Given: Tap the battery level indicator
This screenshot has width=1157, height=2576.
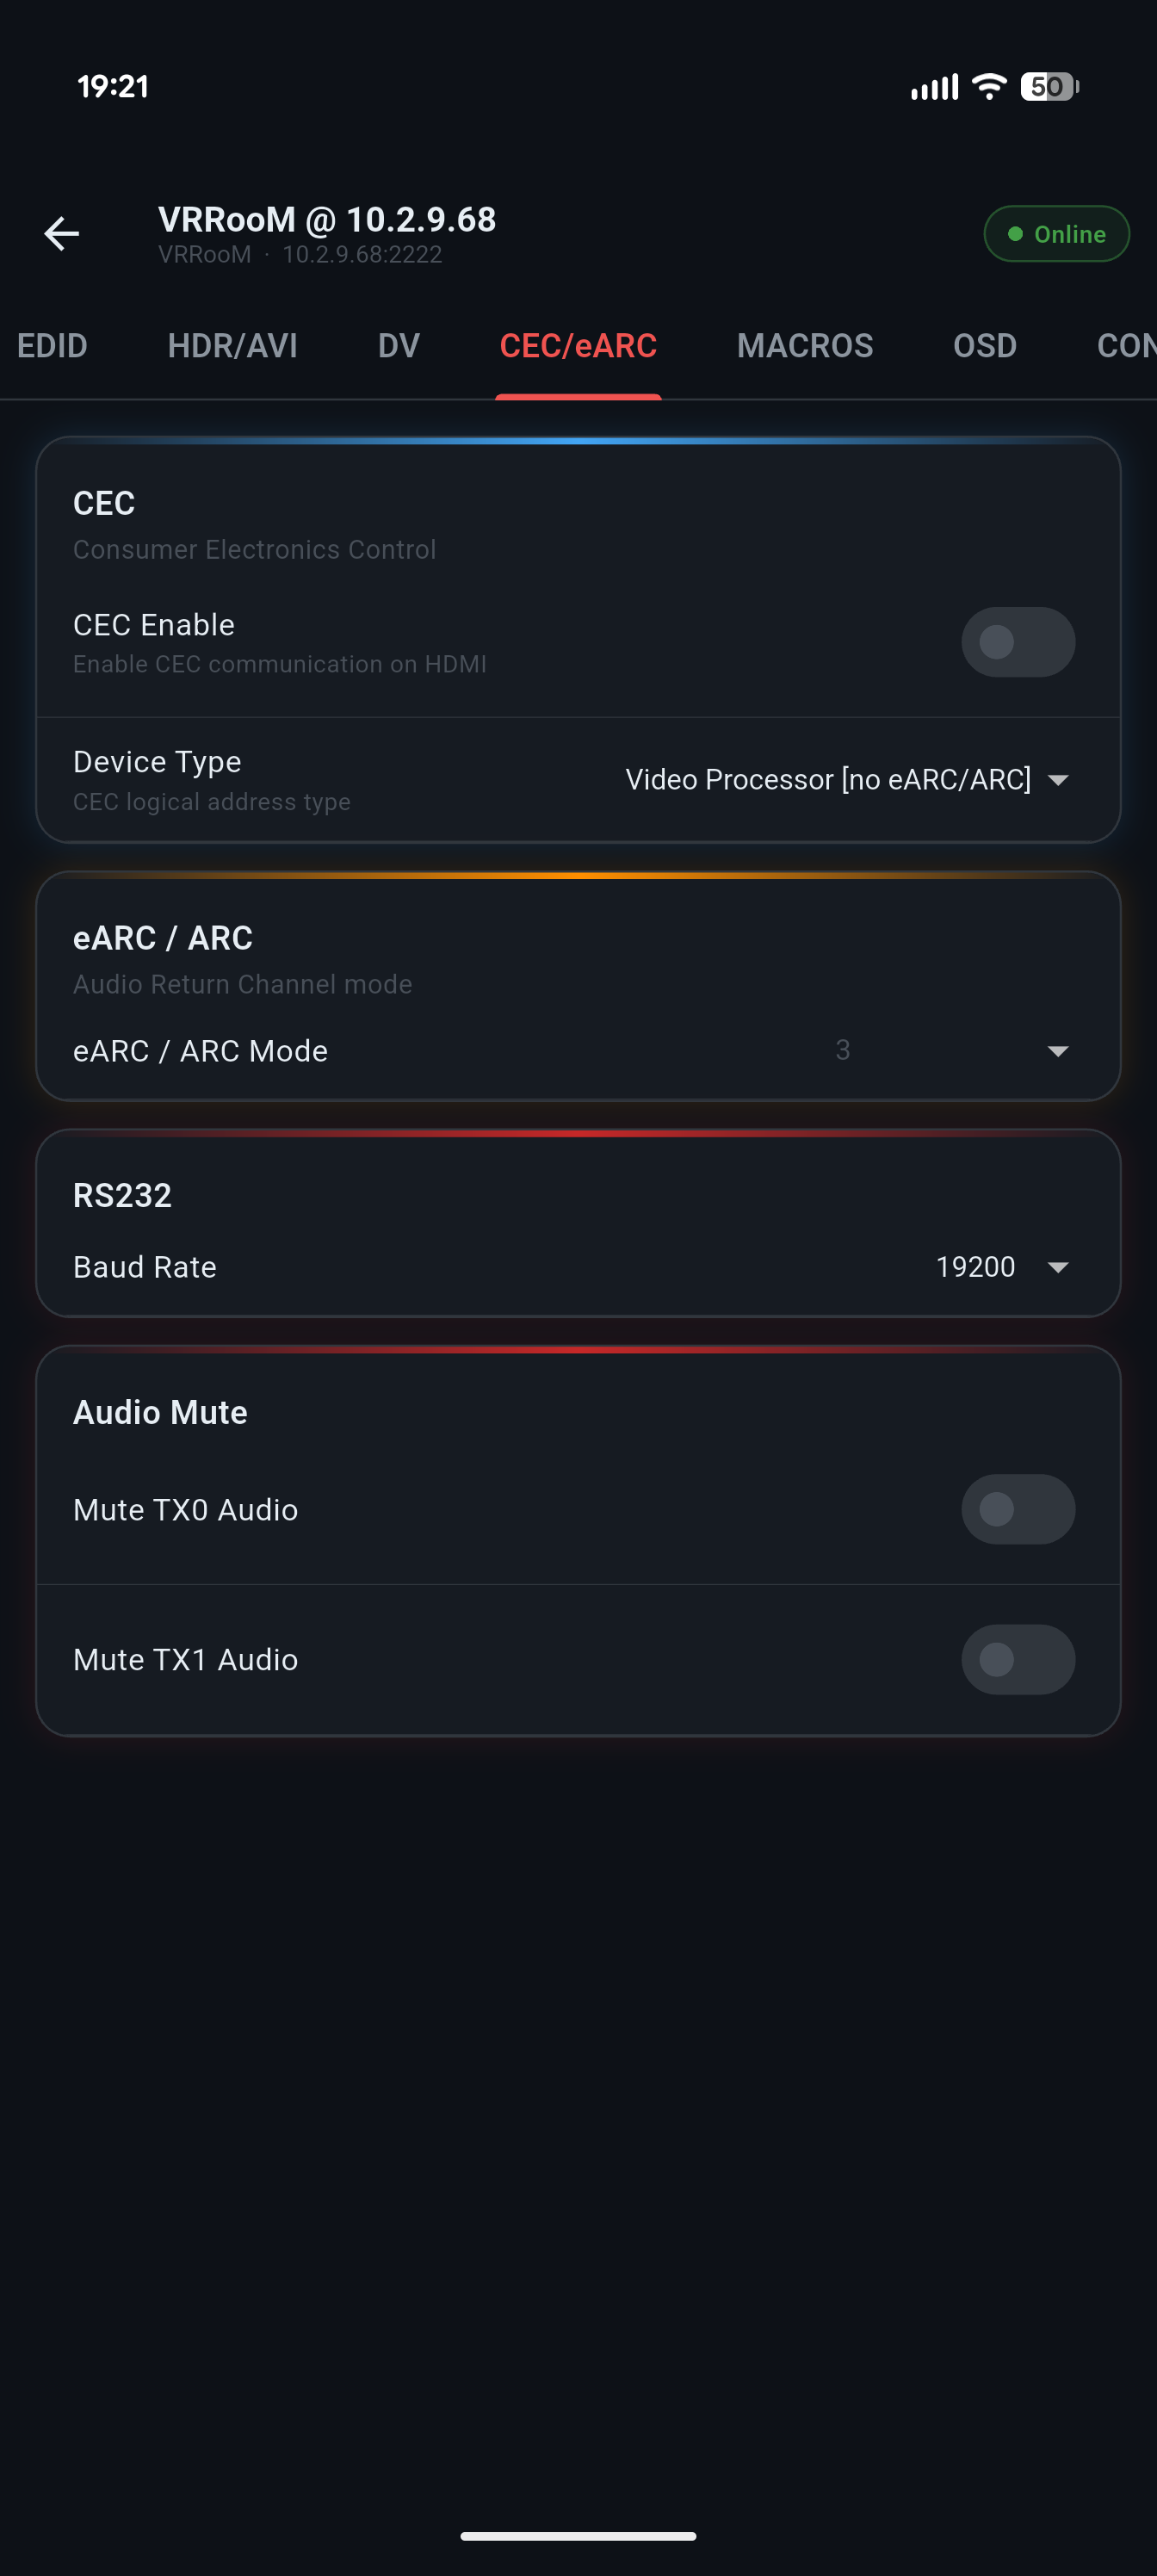Looking at the screenshot, I should pyautogui.click(x=1048, y=87).
